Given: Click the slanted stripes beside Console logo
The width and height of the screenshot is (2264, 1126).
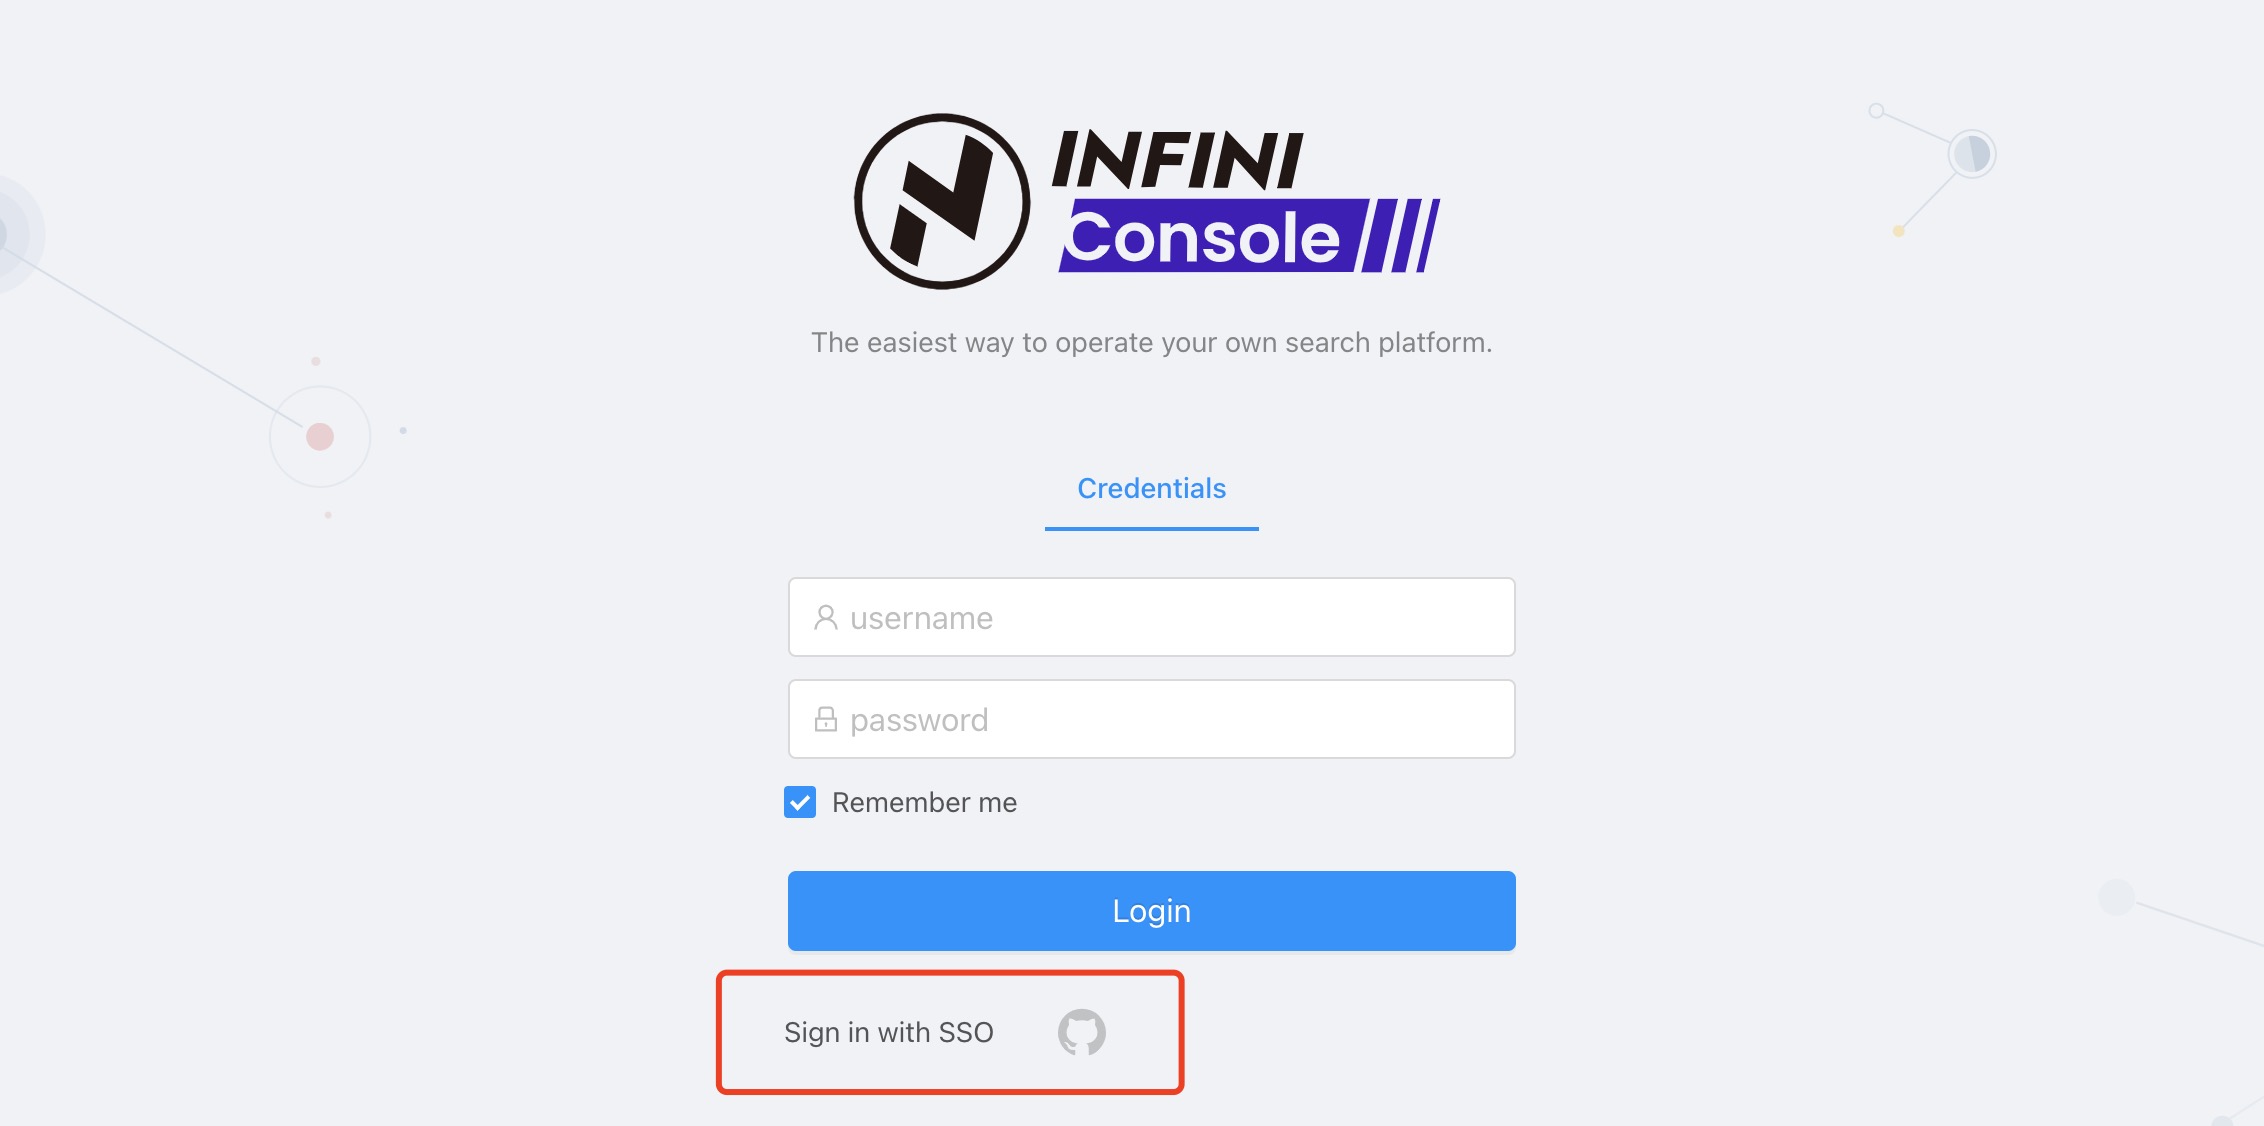Looking at the screenshot, I should 1395,237.
